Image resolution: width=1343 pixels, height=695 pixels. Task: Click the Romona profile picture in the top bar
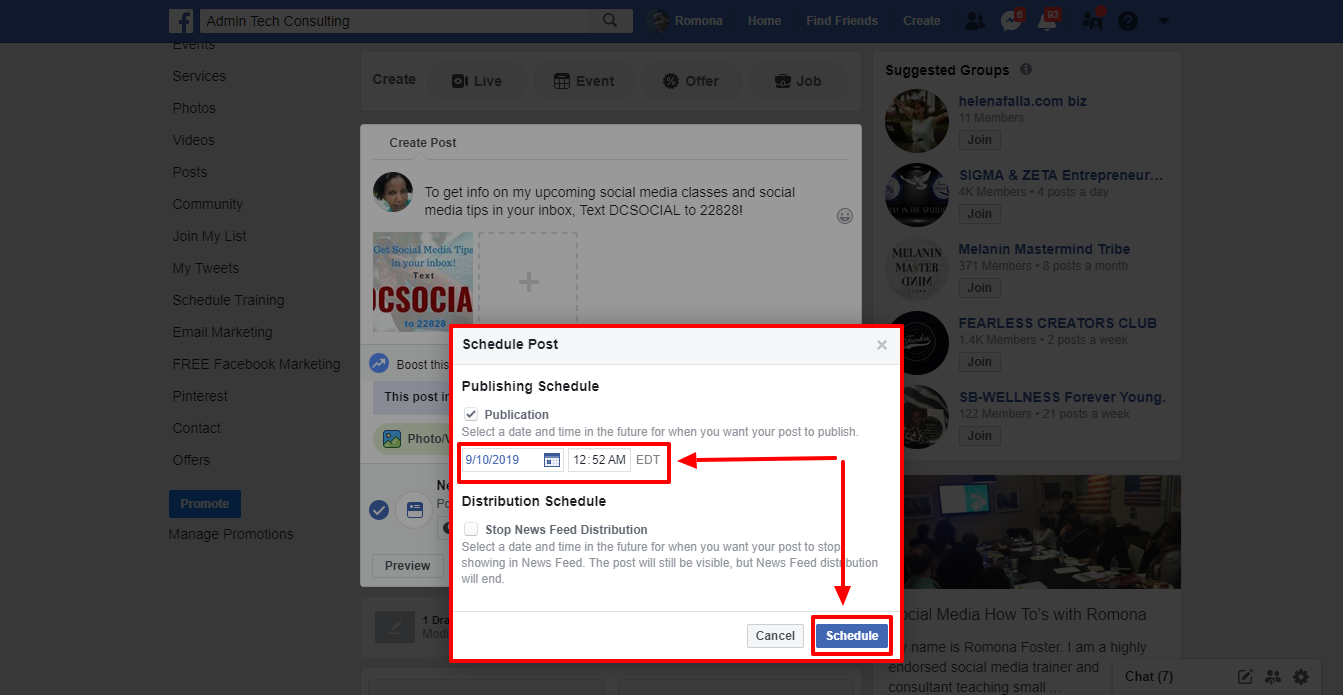point(659,21)
